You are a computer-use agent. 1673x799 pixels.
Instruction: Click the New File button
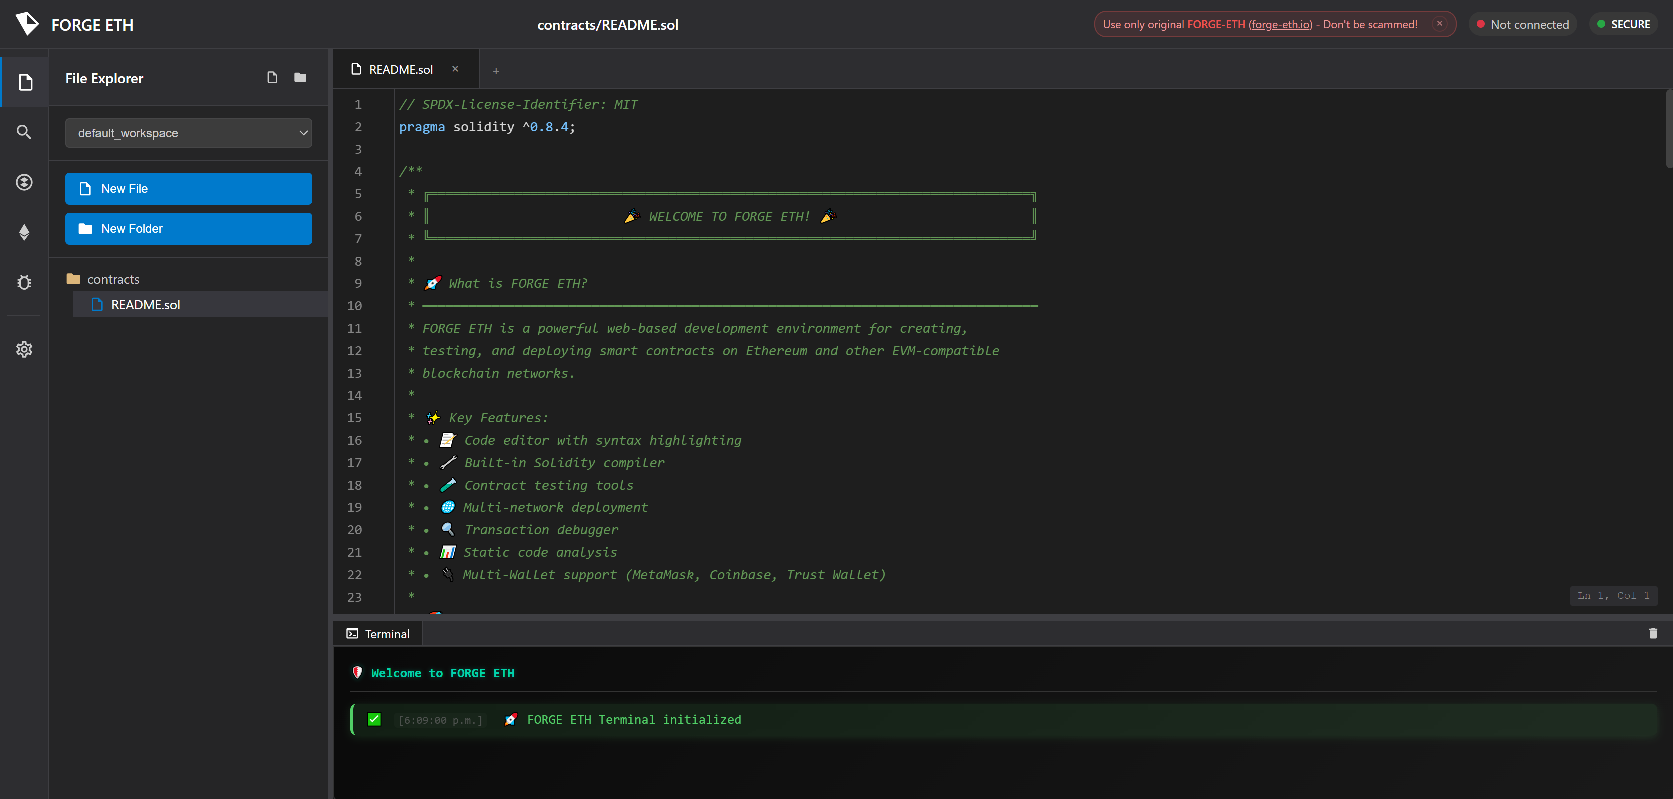(188, 189)
